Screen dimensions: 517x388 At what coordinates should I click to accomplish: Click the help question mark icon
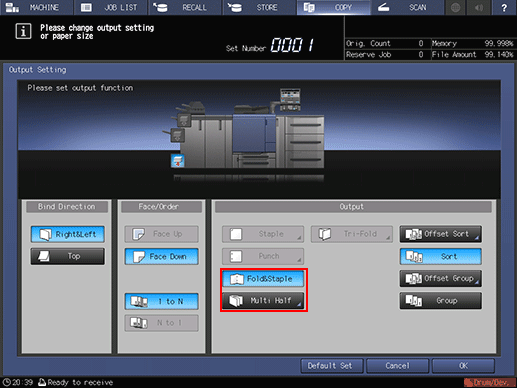(x=504, y=7)
